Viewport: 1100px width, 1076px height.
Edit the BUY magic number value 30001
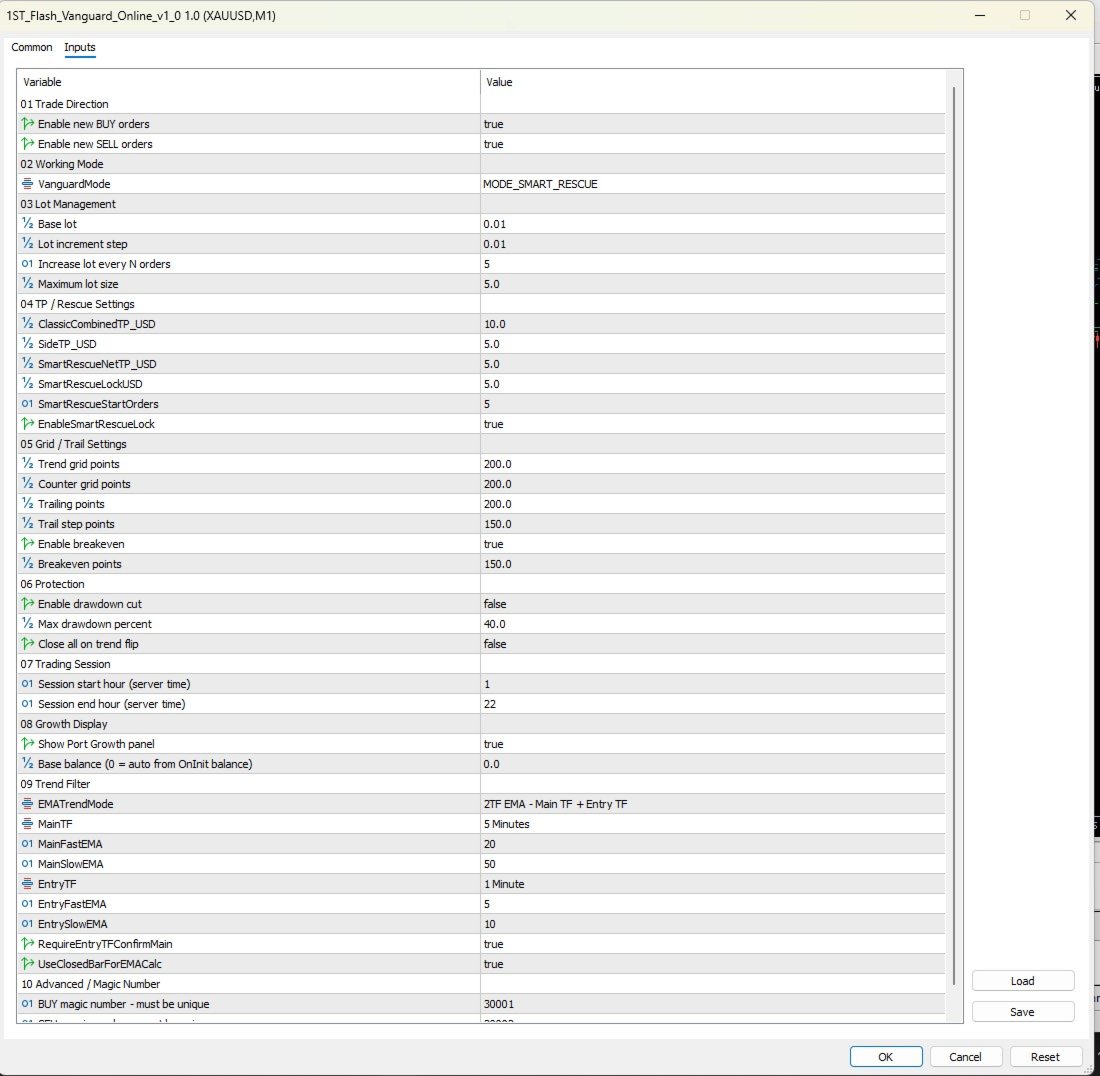coord(713,1004)
